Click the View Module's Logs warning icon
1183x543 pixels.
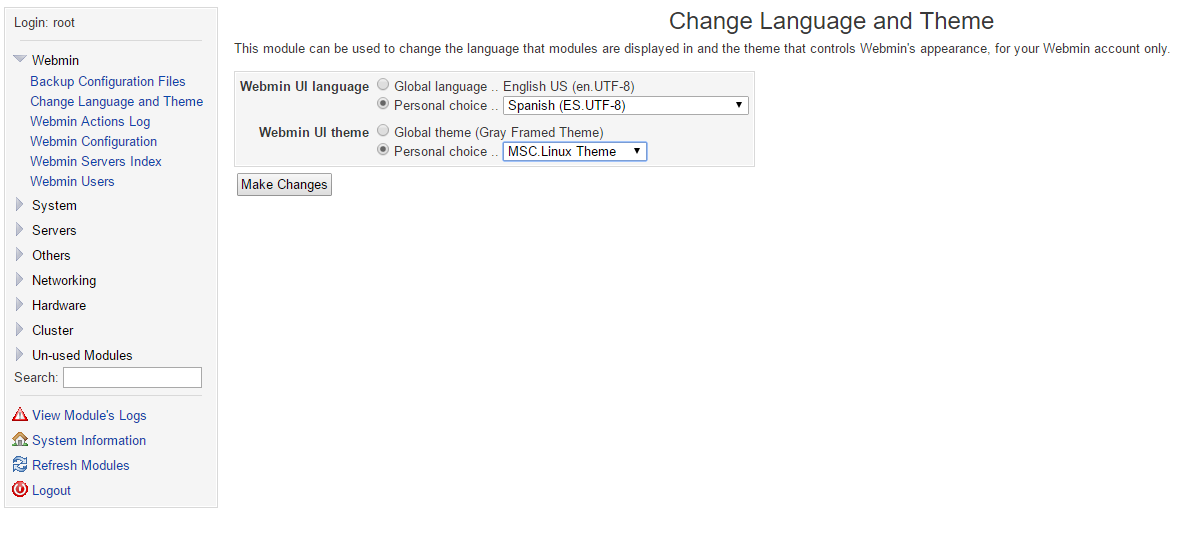[20, 415]
